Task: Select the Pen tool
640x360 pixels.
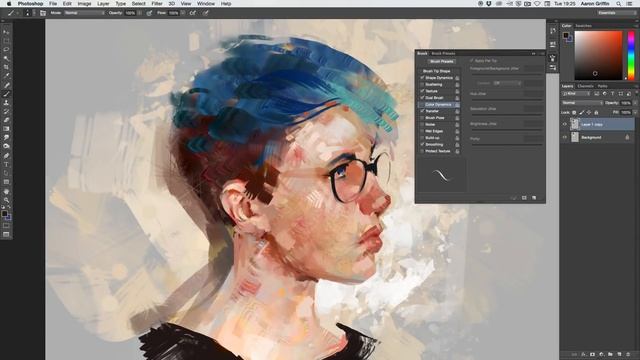Action: coord(6,156)
